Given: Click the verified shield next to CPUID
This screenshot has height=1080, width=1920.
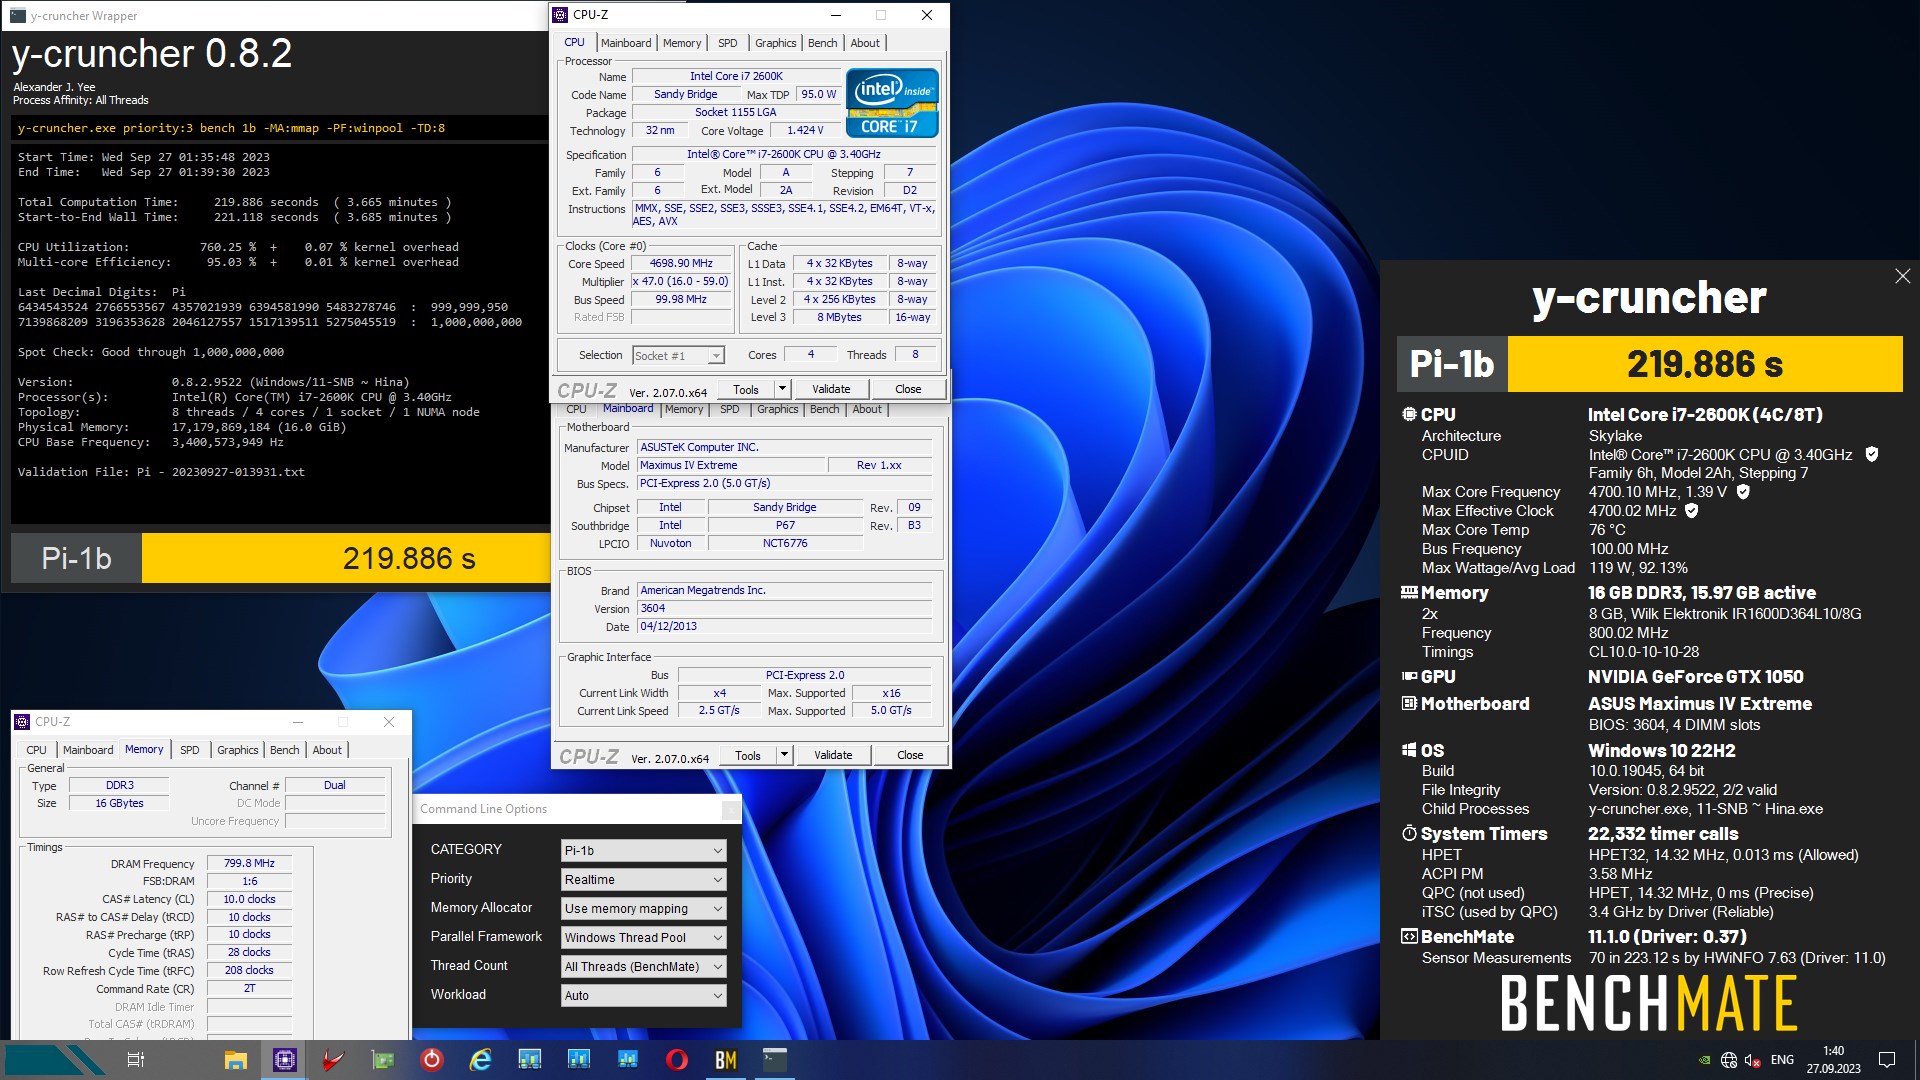Looking at the screenshot, I should point(1872,454).
